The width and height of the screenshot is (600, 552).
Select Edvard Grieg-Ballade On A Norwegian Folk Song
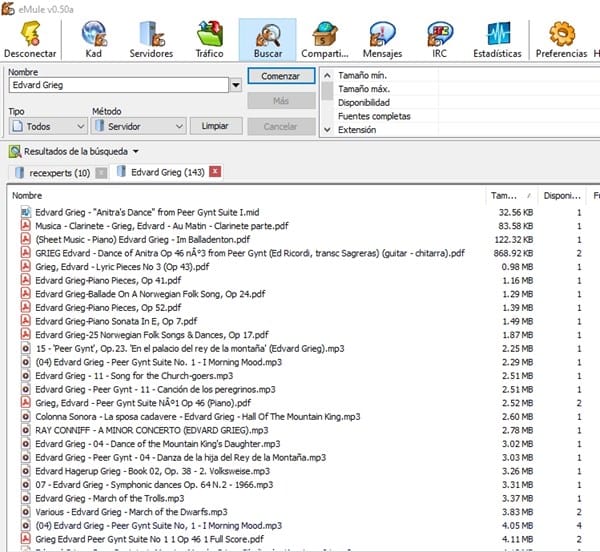(150, 294)
